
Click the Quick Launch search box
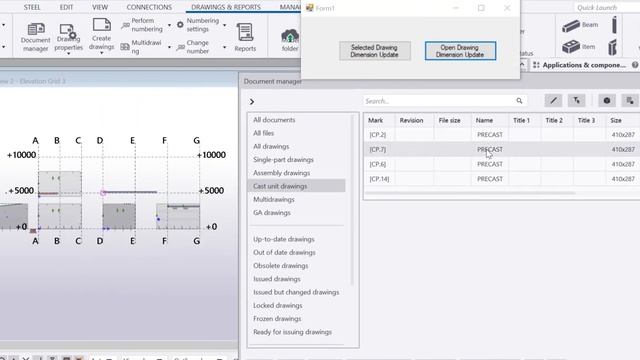pos(607,7)
